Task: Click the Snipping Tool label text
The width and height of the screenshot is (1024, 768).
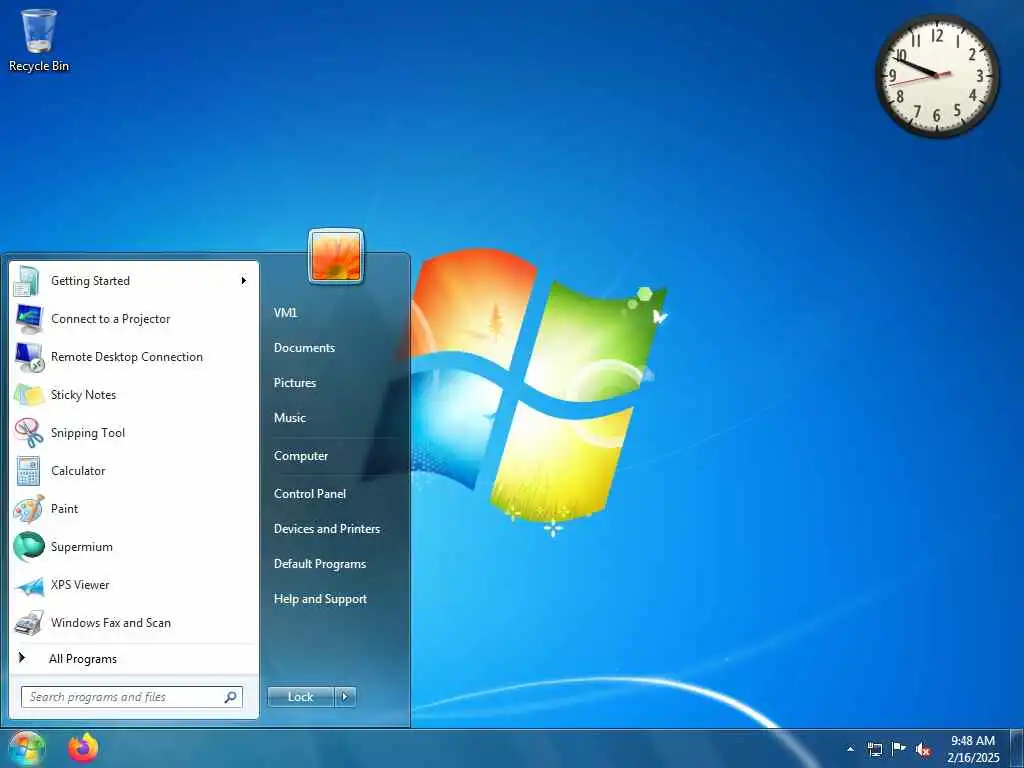Action: click(88, 433)
